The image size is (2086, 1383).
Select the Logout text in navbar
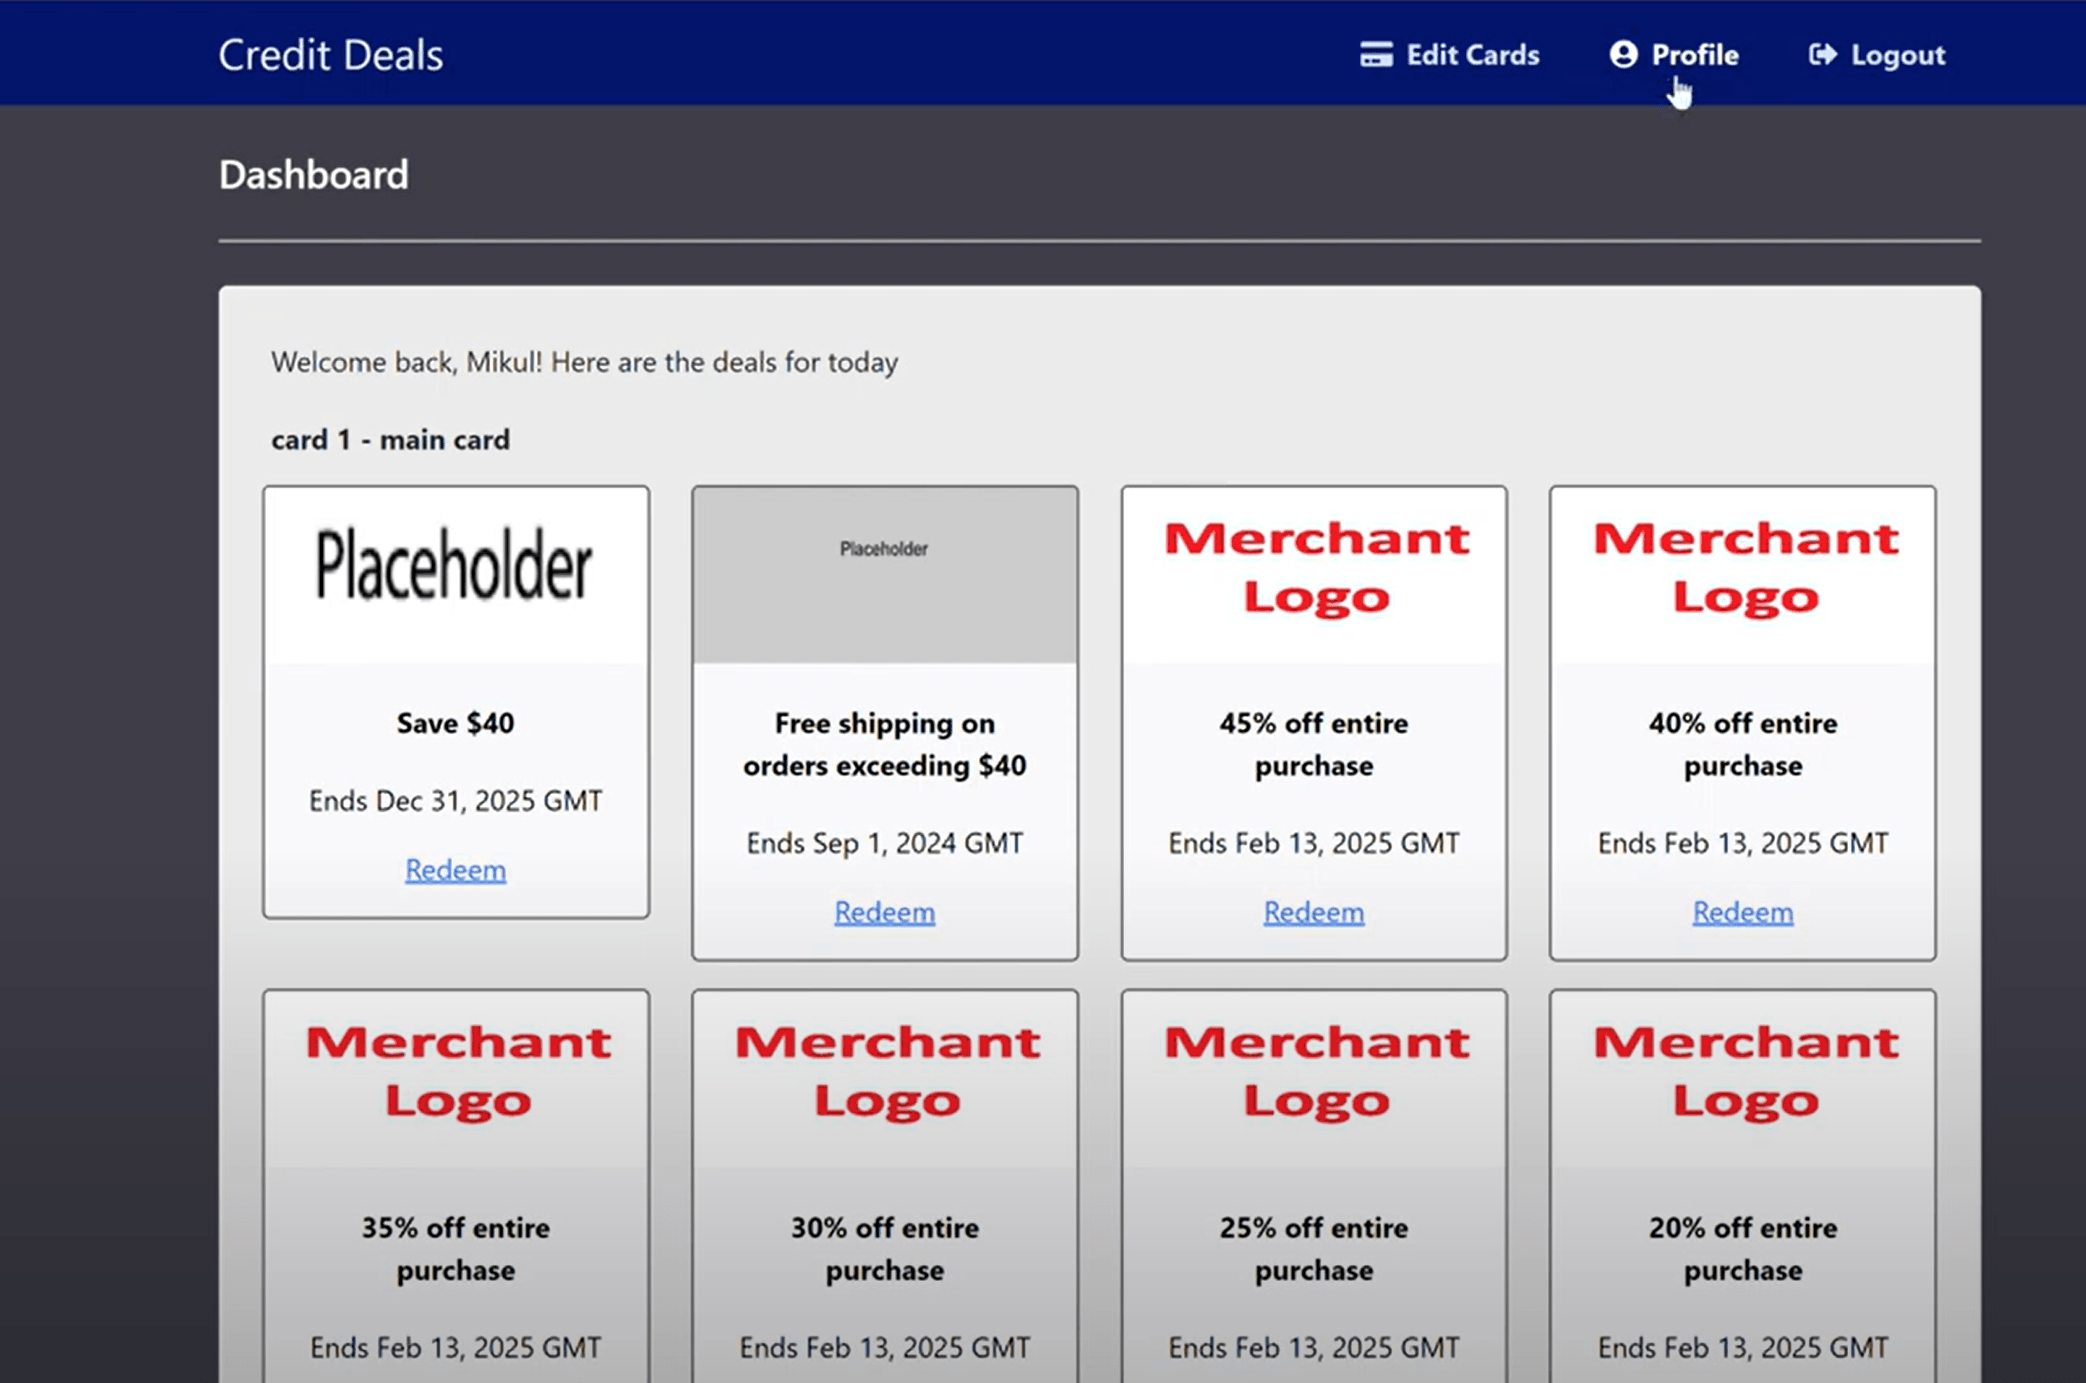pos(1897,54)
